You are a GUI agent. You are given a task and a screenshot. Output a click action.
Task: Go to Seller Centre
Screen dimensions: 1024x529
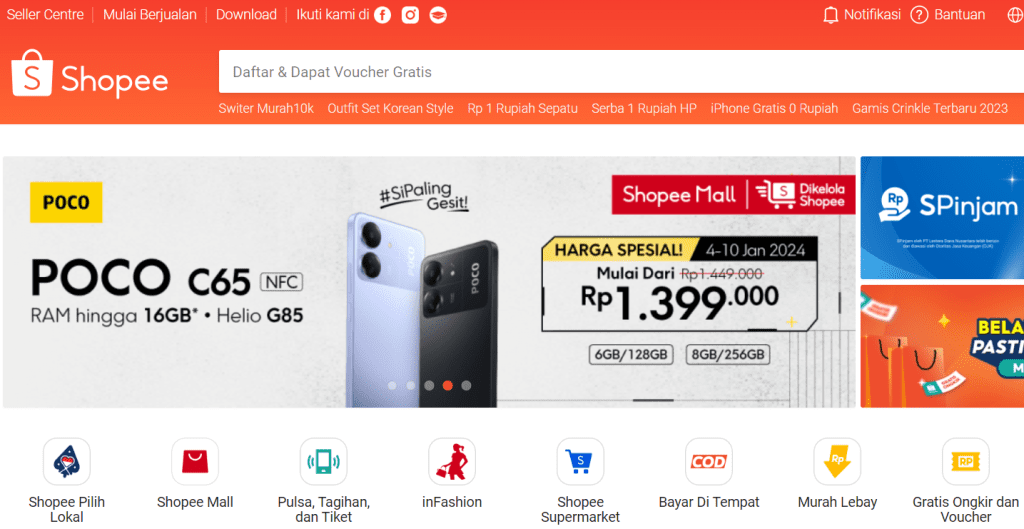point(45,14)
